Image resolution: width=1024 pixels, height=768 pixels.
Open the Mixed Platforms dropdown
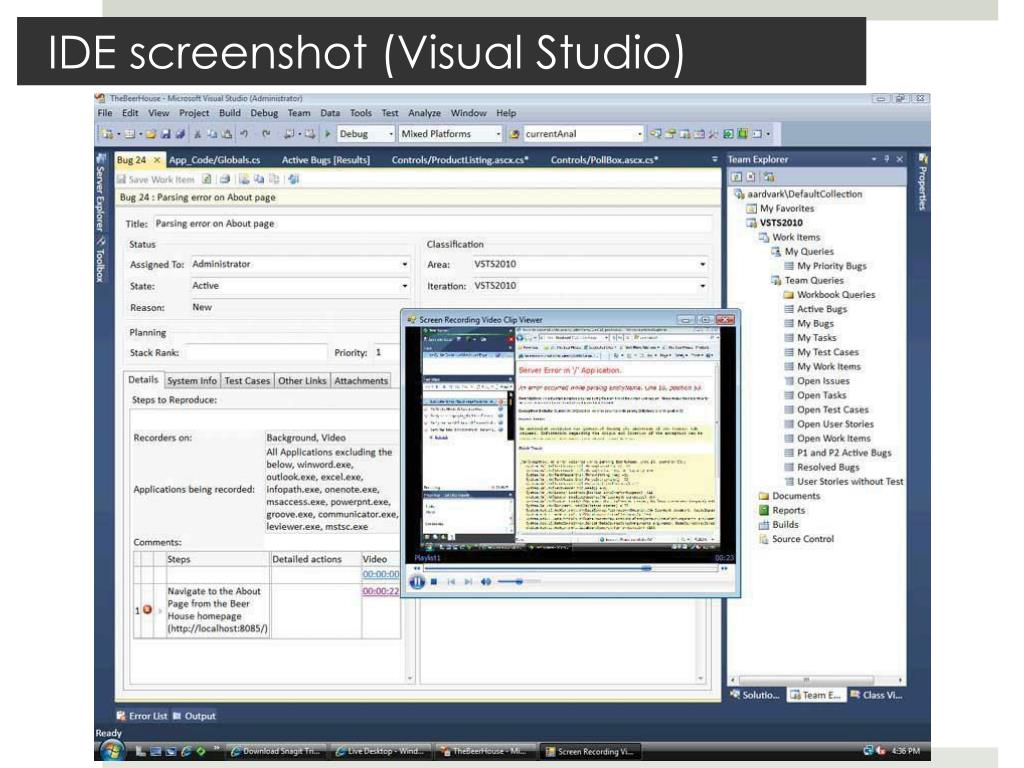click(498, 134)
